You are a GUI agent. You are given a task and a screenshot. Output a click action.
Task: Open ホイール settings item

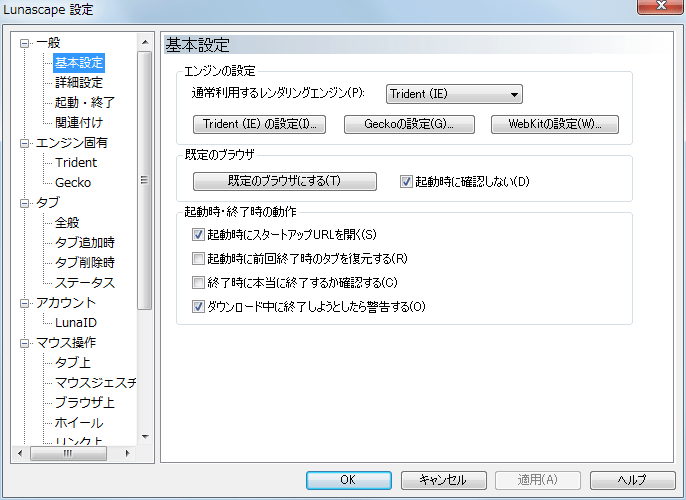pyautogui.click(x=79, y=423)
